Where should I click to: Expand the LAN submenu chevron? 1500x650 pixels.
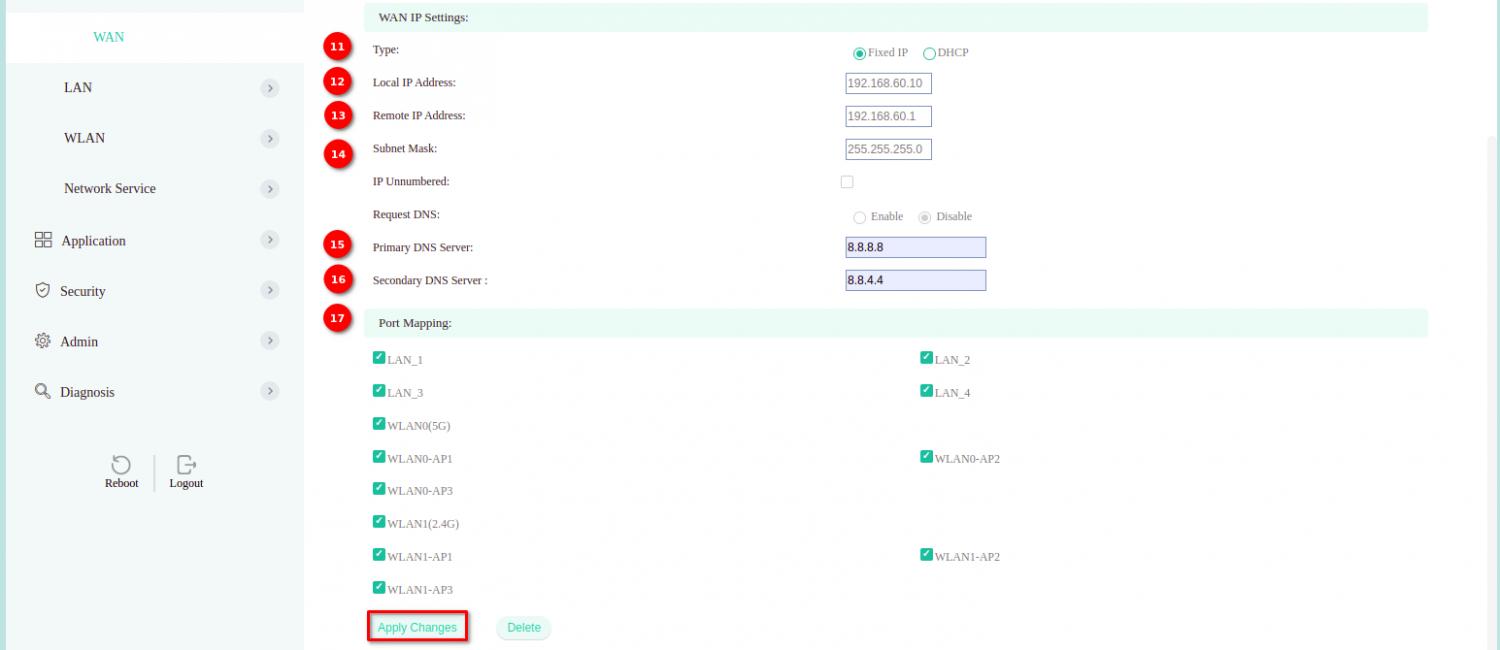269,88
